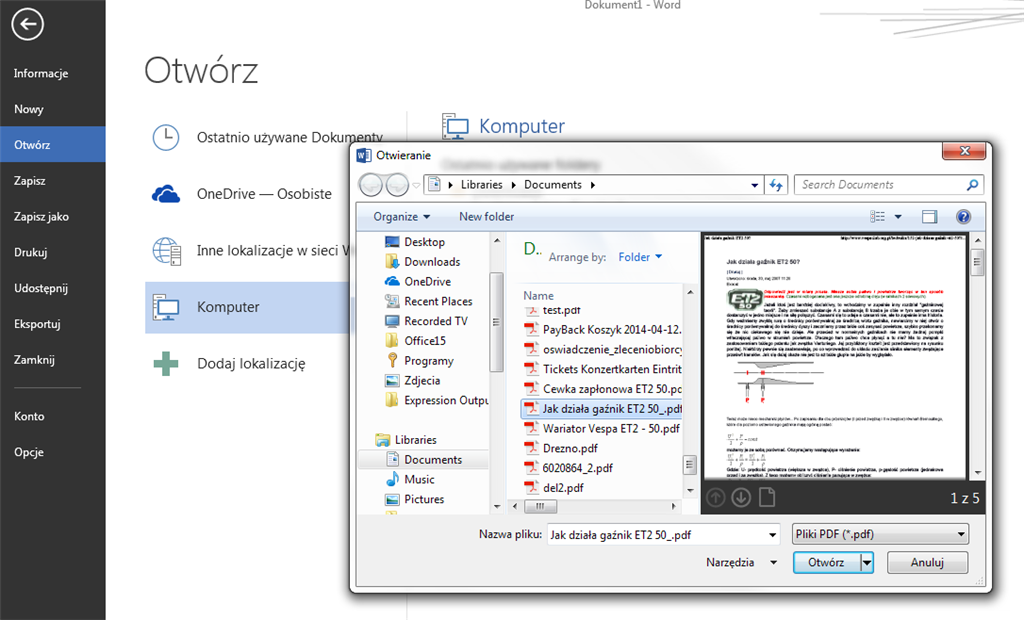Screen dimensions: 1024x620
Task: Expand the Otwórz button dropdown arrow
Action: click(867, 563)
